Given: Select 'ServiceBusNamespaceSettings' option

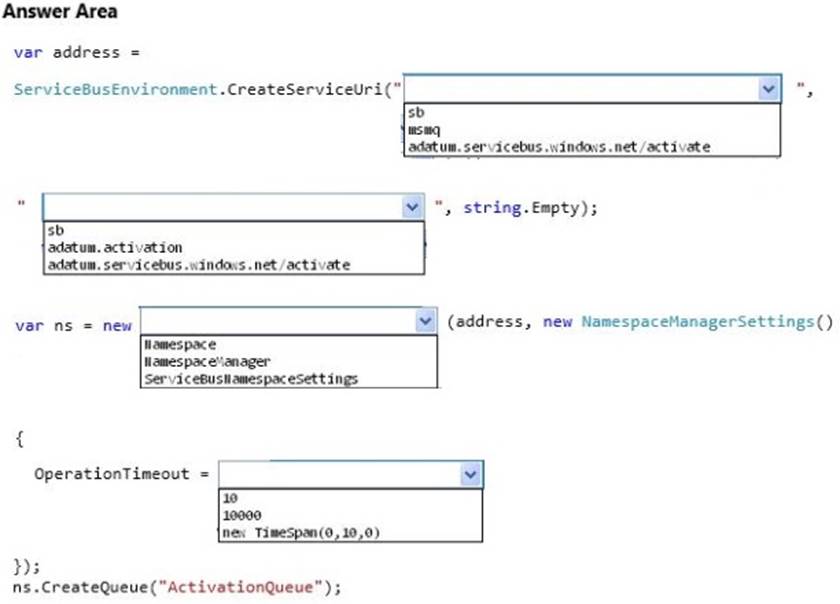Looking at the screenshot, I should pos(251,379).
